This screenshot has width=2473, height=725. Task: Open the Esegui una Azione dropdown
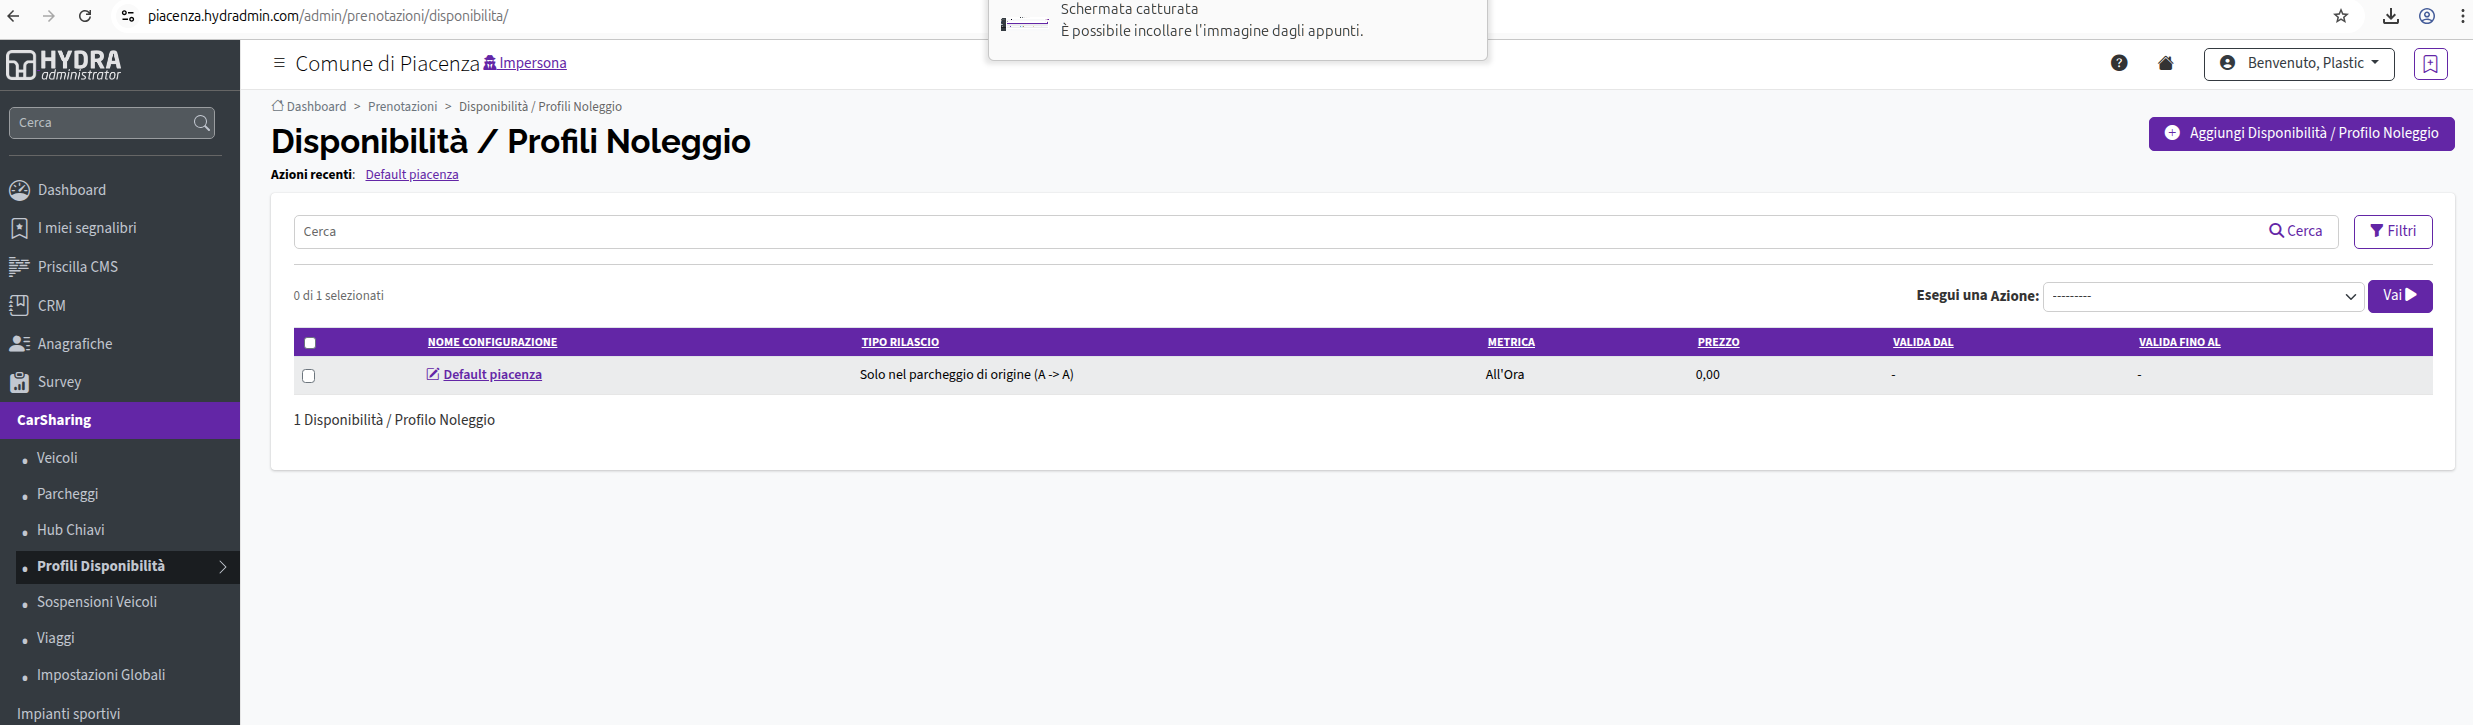pos(2203,296)
